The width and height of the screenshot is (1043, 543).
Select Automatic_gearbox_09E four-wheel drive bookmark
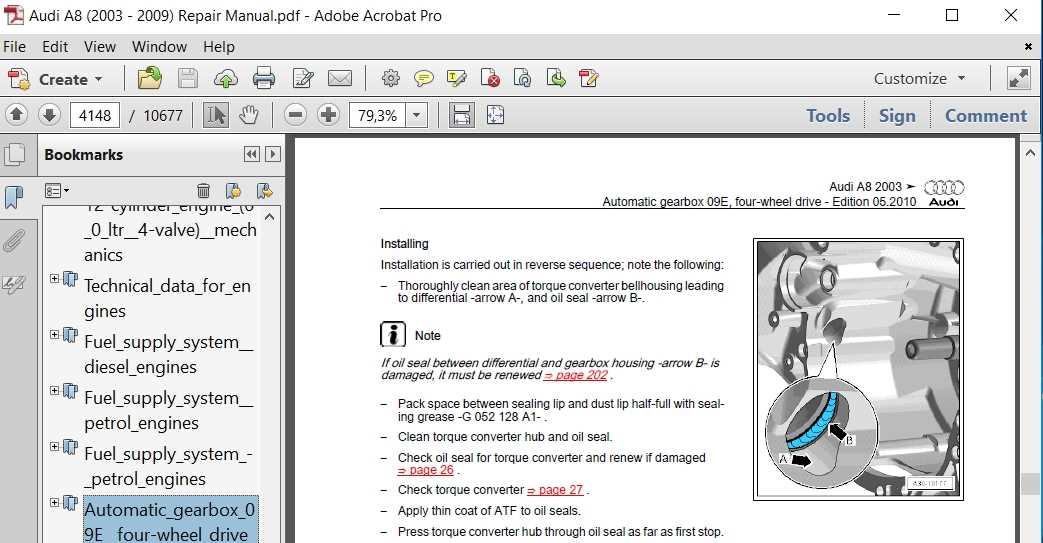tap(170, 520)
